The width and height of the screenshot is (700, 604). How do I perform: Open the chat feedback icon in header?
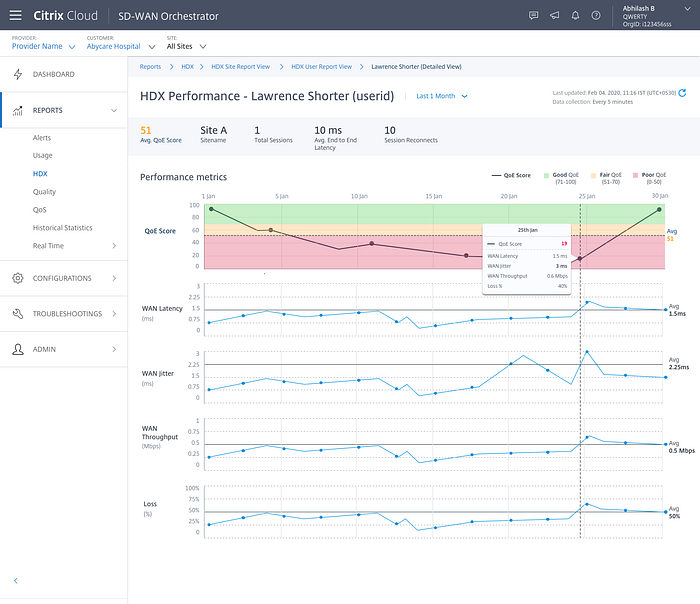point(533,16)
